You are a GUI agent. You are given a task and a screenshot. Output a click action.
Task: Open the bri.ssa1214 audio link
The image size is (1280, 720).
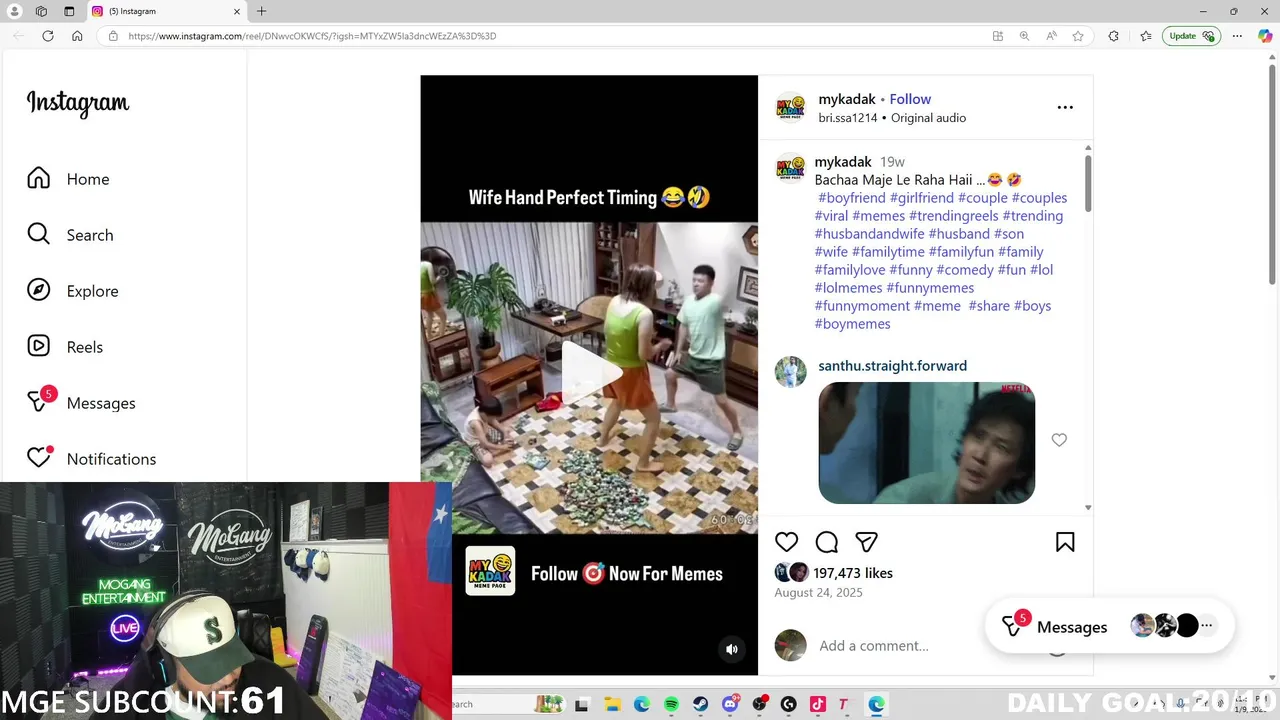point(847,118)
